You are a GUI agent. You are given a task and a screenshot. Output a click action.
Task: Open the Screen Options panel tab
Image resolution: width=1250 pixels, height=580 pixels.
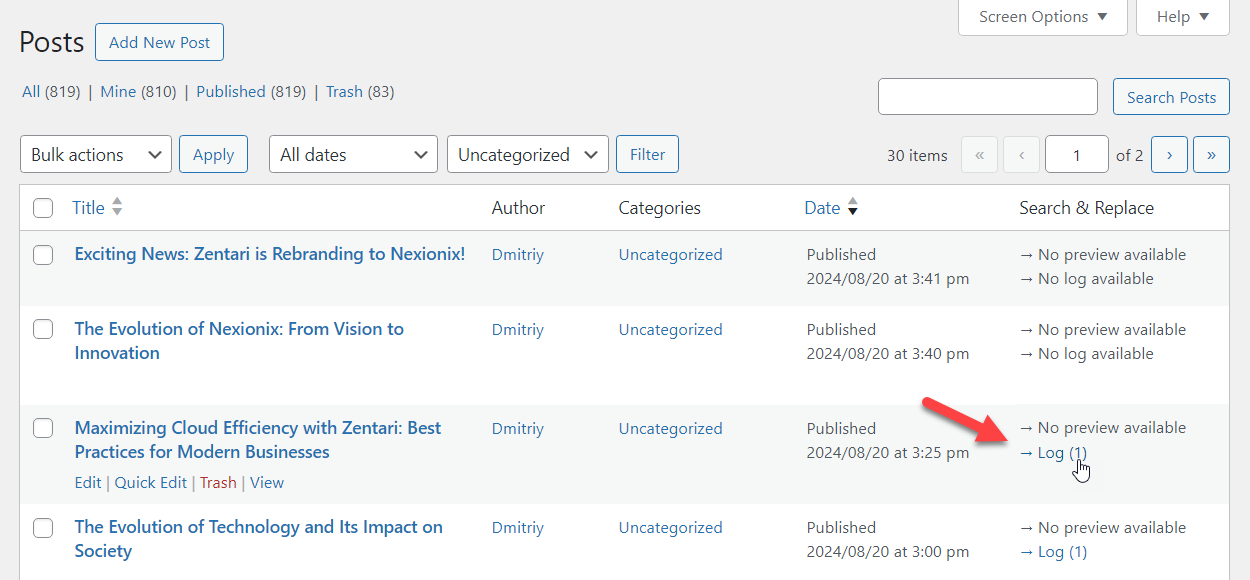(x=1043, y=17)
